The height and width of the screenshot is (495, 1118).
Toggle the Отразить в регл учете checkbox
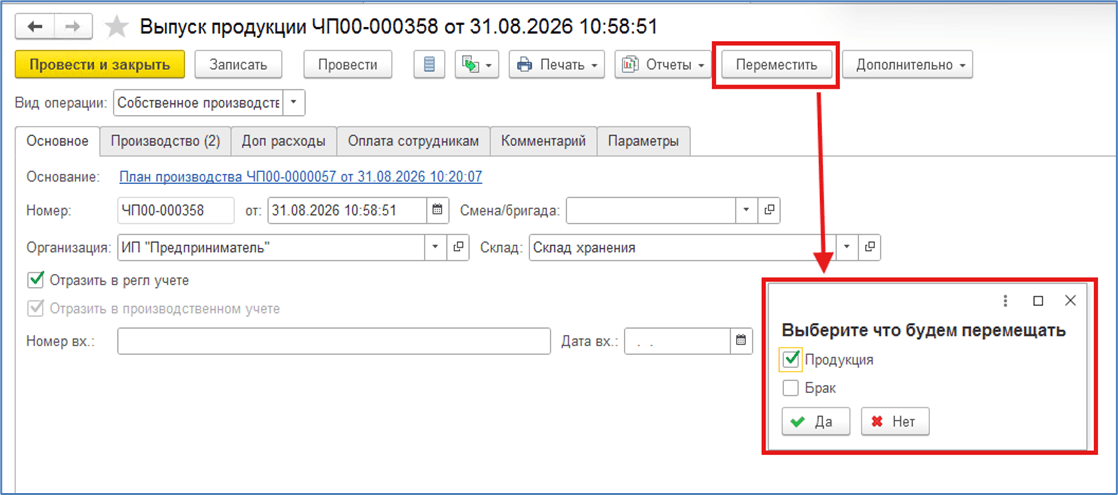(x=34, y=280)
